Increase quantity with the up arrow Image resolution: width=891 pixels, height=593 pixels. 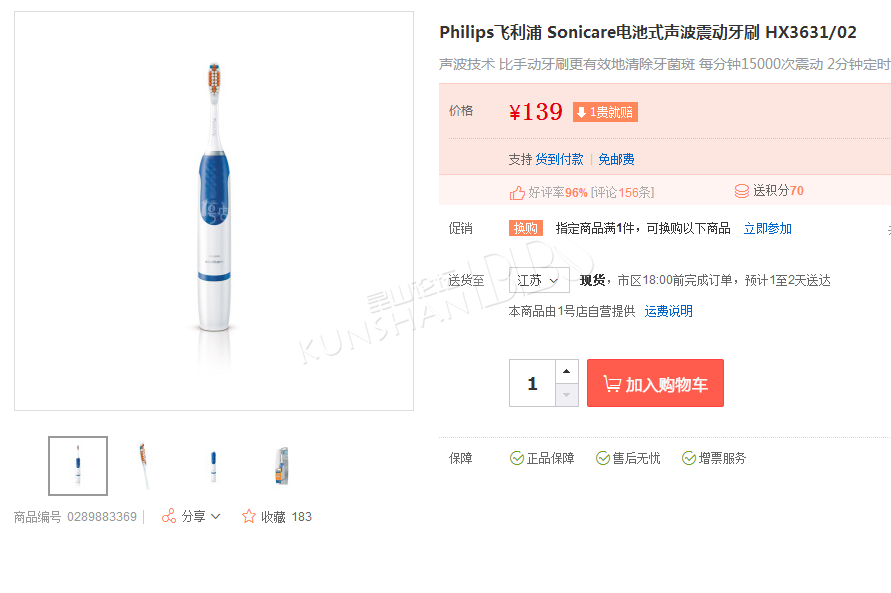coord(567,371)
